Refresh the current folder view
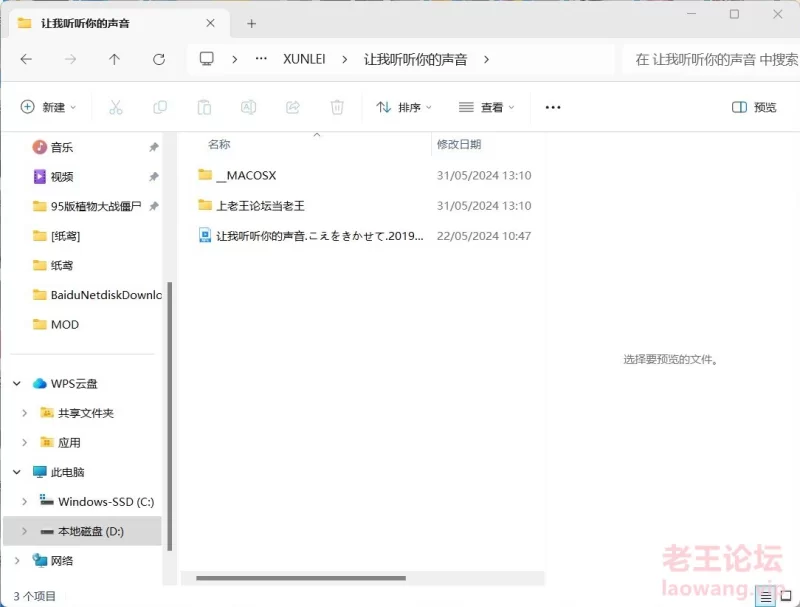800x607 pixels. 158,59
